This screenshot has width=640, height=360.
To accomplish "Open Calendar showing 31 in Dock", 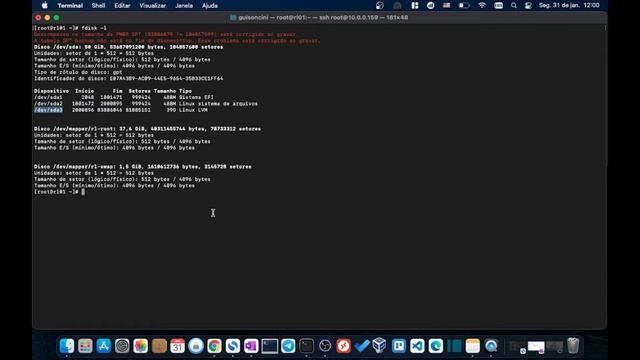I will [178, 346].
